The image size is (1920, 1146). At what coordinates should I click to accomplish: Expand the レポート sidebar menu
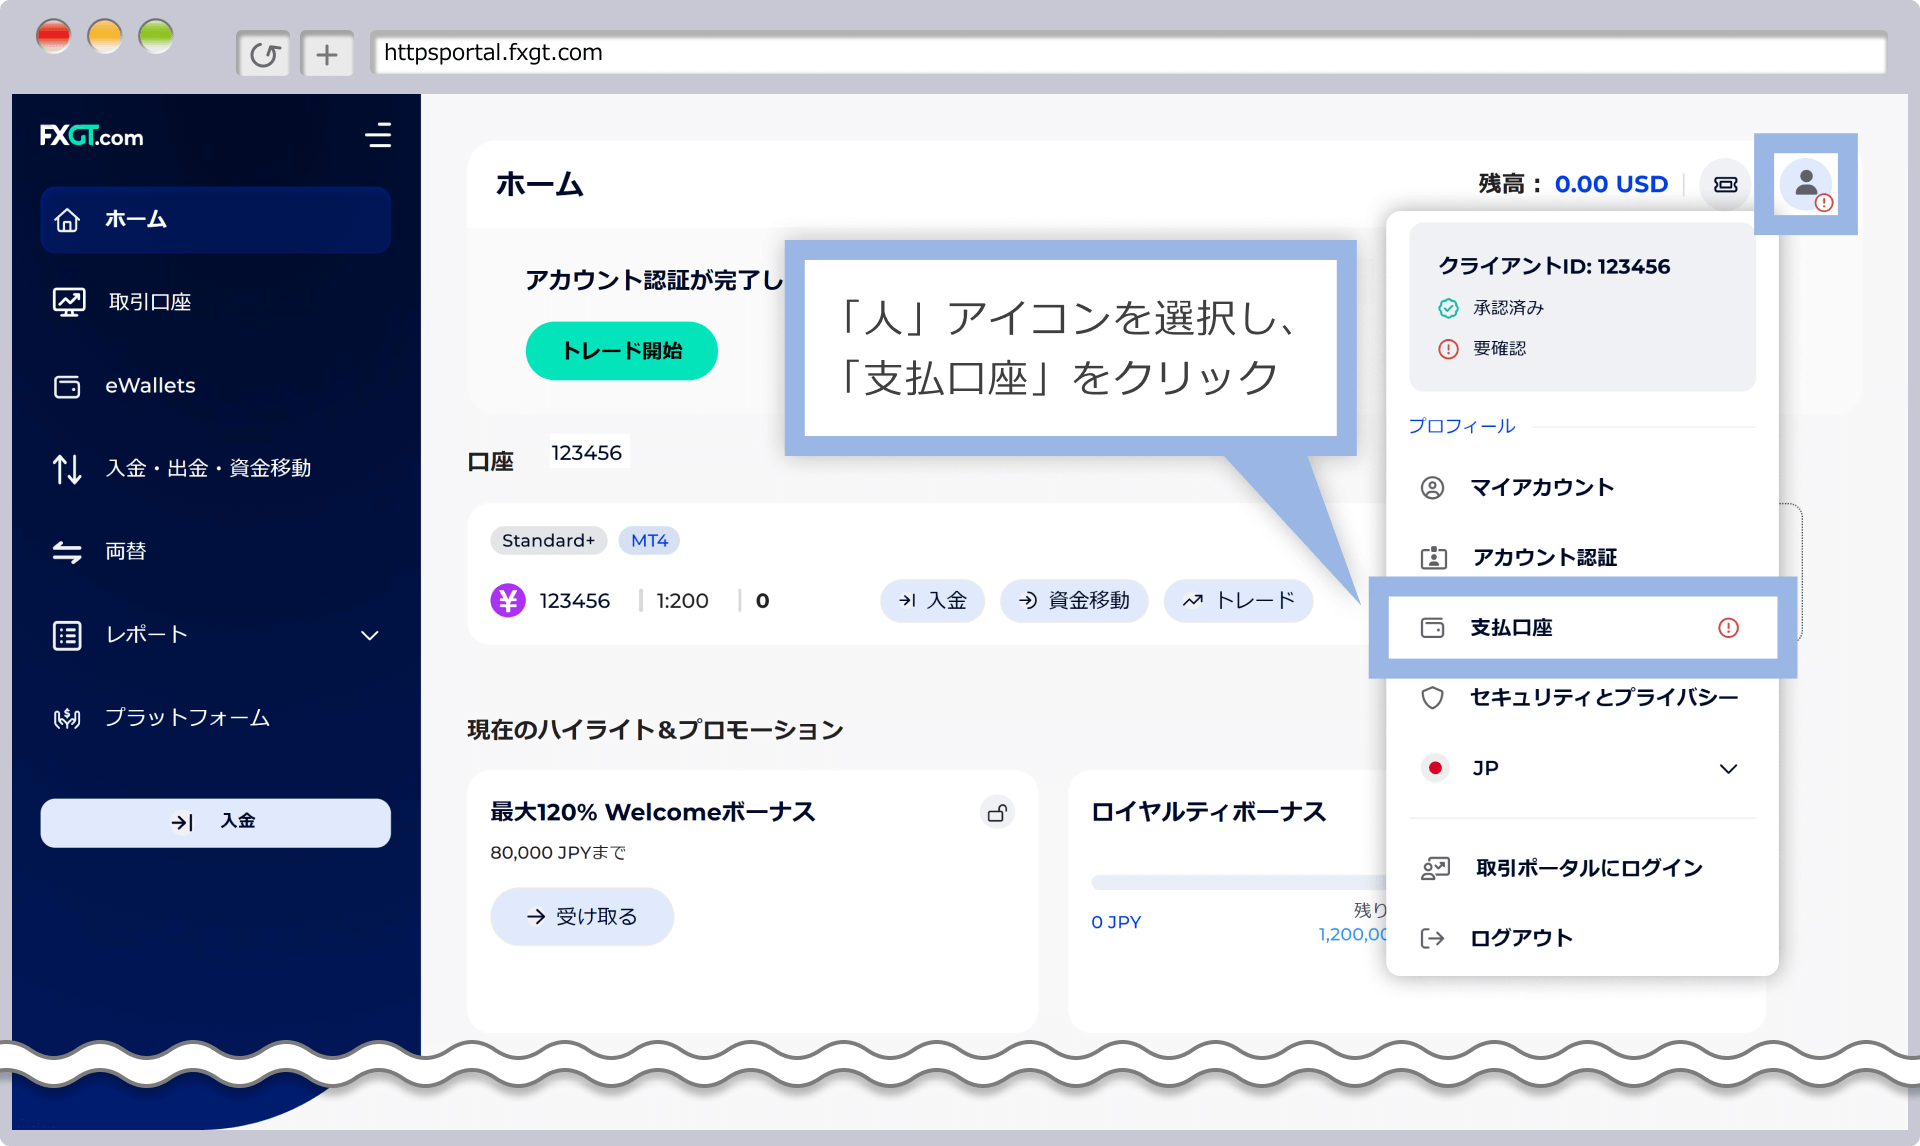370,635
